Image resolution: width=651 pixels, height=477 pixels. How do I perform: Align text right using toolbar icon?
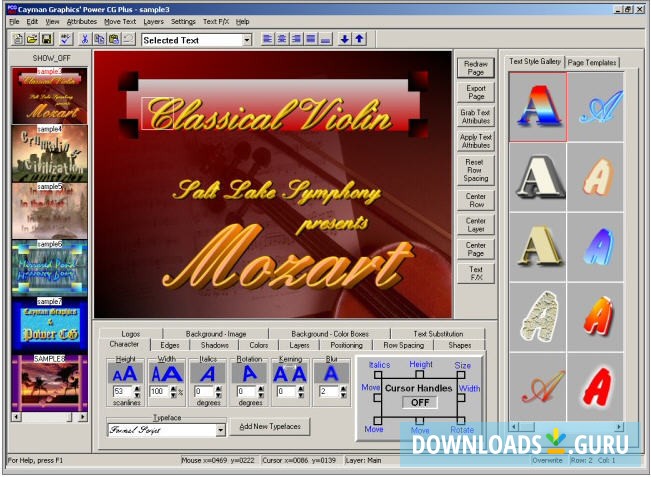tap(296, 39)
